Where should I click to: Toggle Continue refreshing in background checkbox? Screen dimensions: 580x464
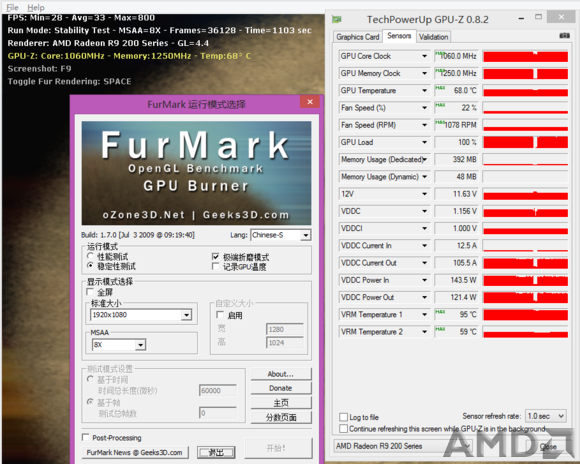(x=343, y=428)
